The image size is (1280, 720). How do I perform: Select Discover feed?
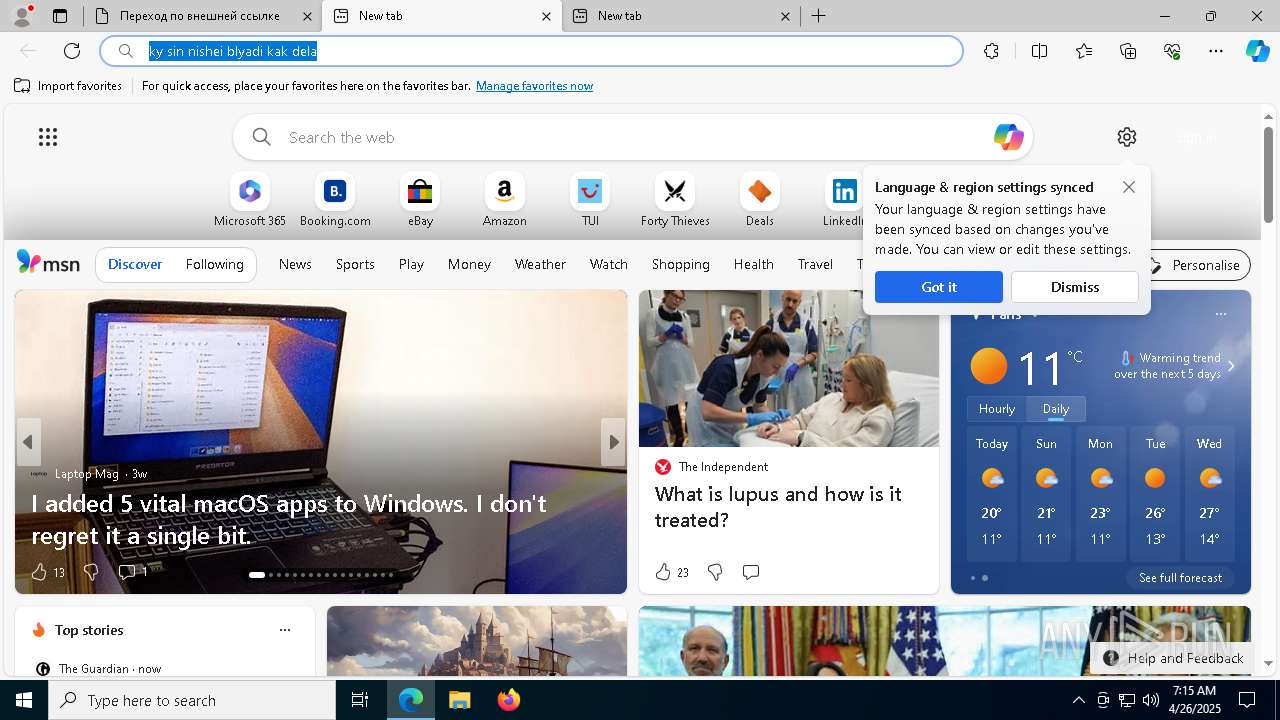click(x=135, y=264)
